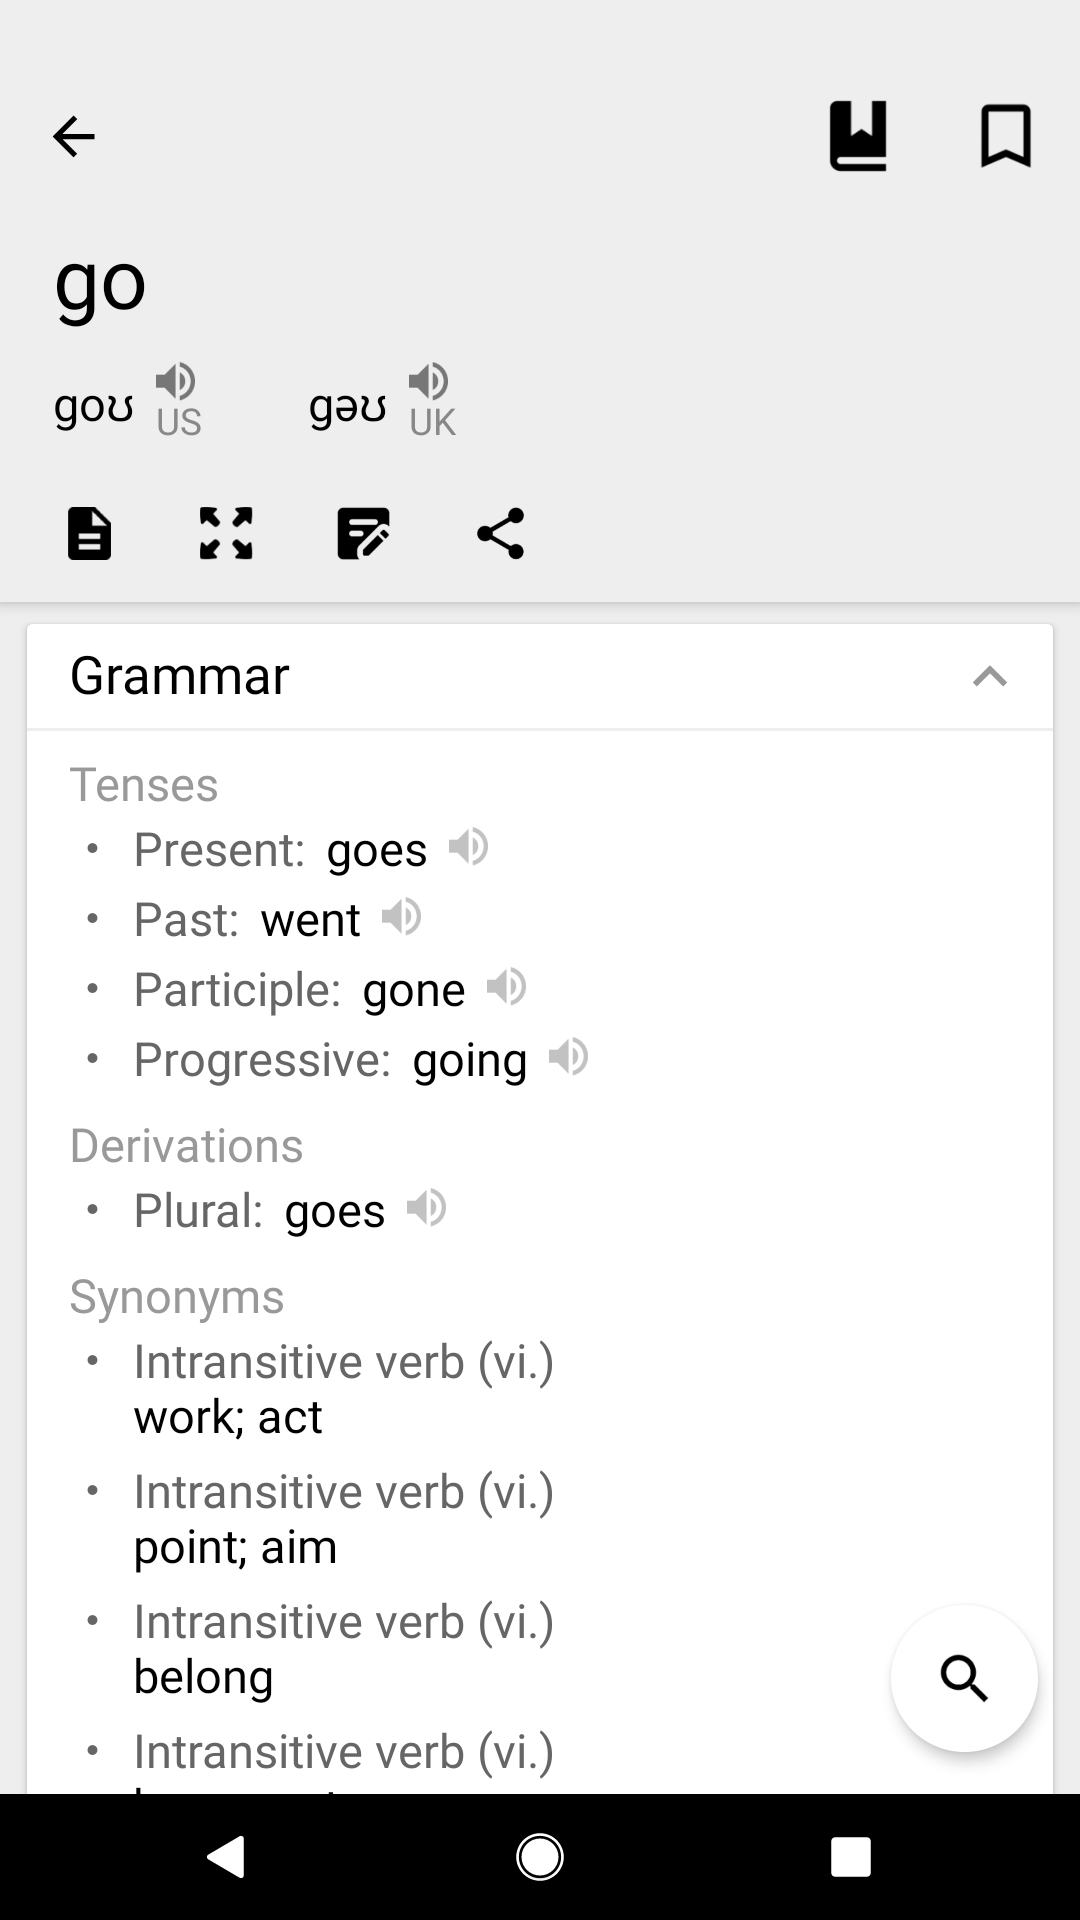Open Android recent apps square button
Screen dimensions: 1080x1920
pos(850,1857)
